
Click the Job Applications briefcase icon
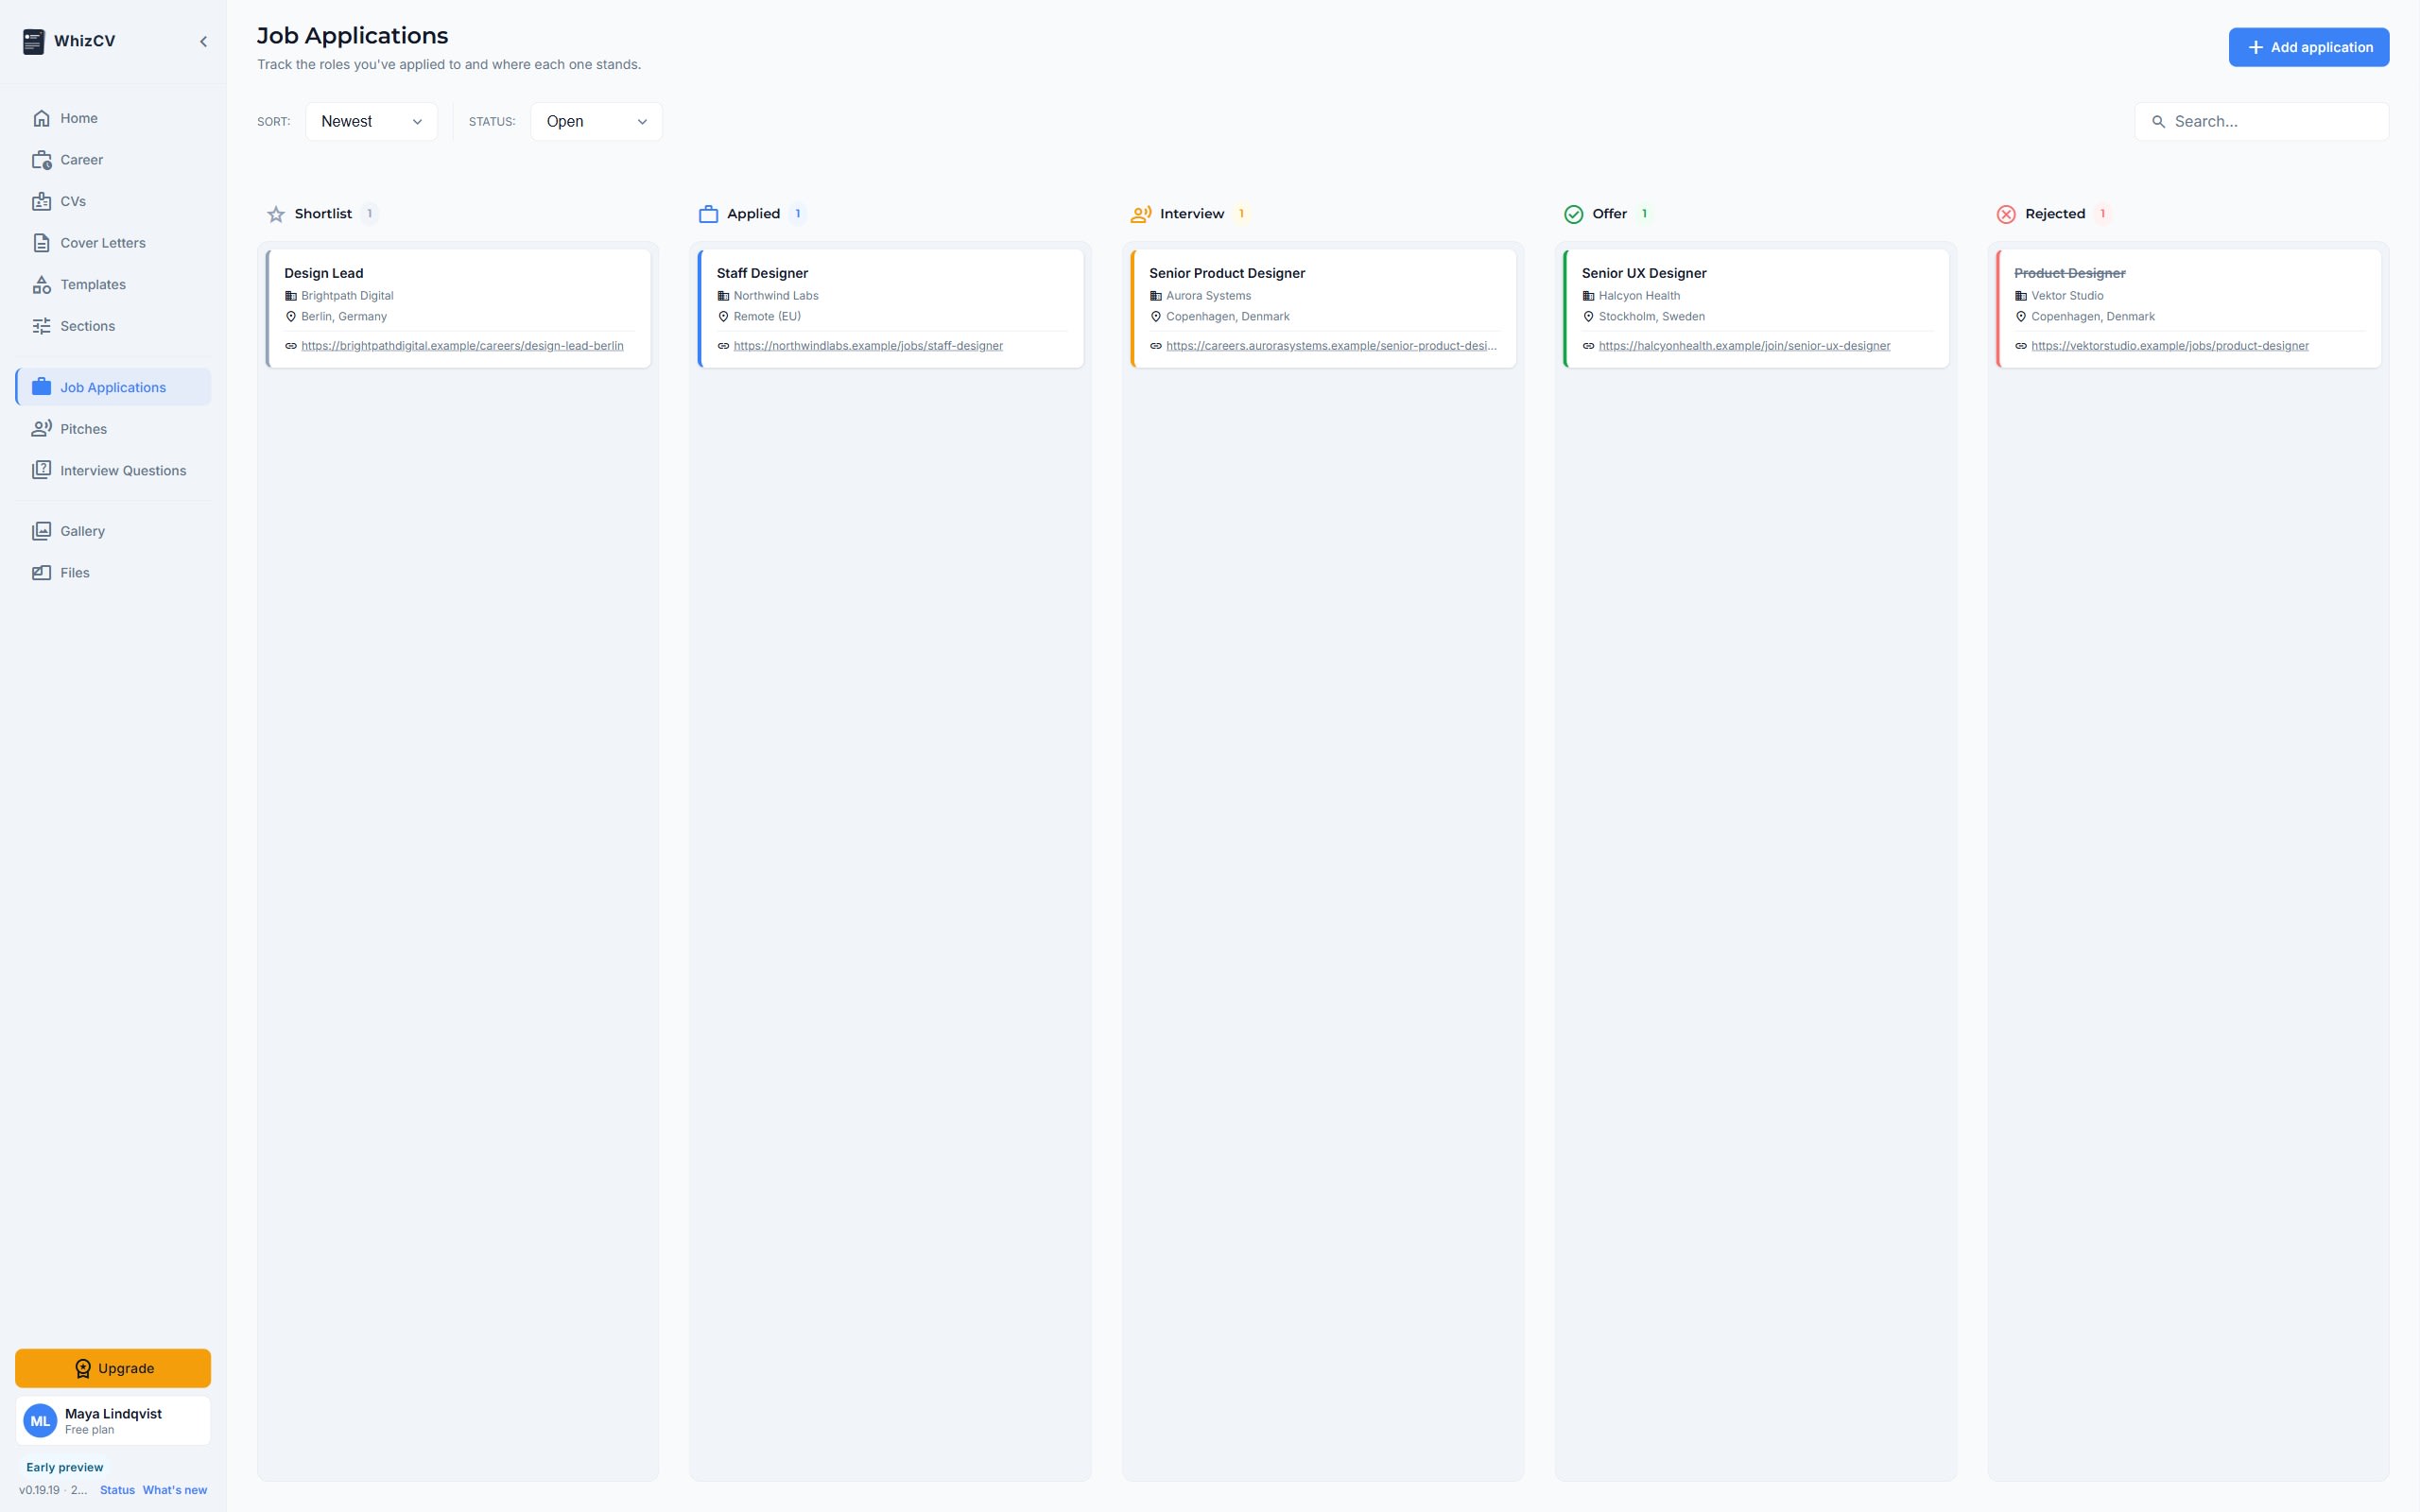coord(41,387)
